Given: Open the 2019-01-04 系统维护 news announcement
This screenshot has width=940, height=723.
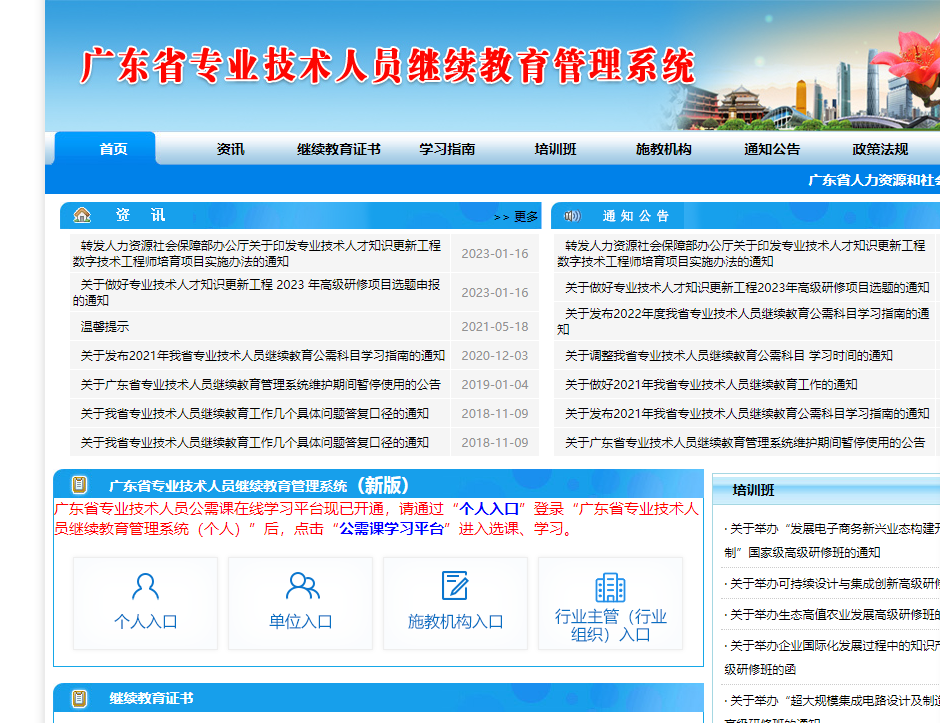Looking at the screenshot, I should [x=260, y=385].
